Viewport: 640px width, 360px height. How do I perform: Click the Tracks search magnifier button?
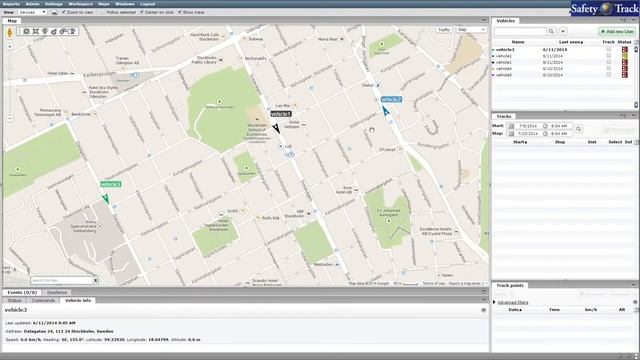tap(578, 129)
